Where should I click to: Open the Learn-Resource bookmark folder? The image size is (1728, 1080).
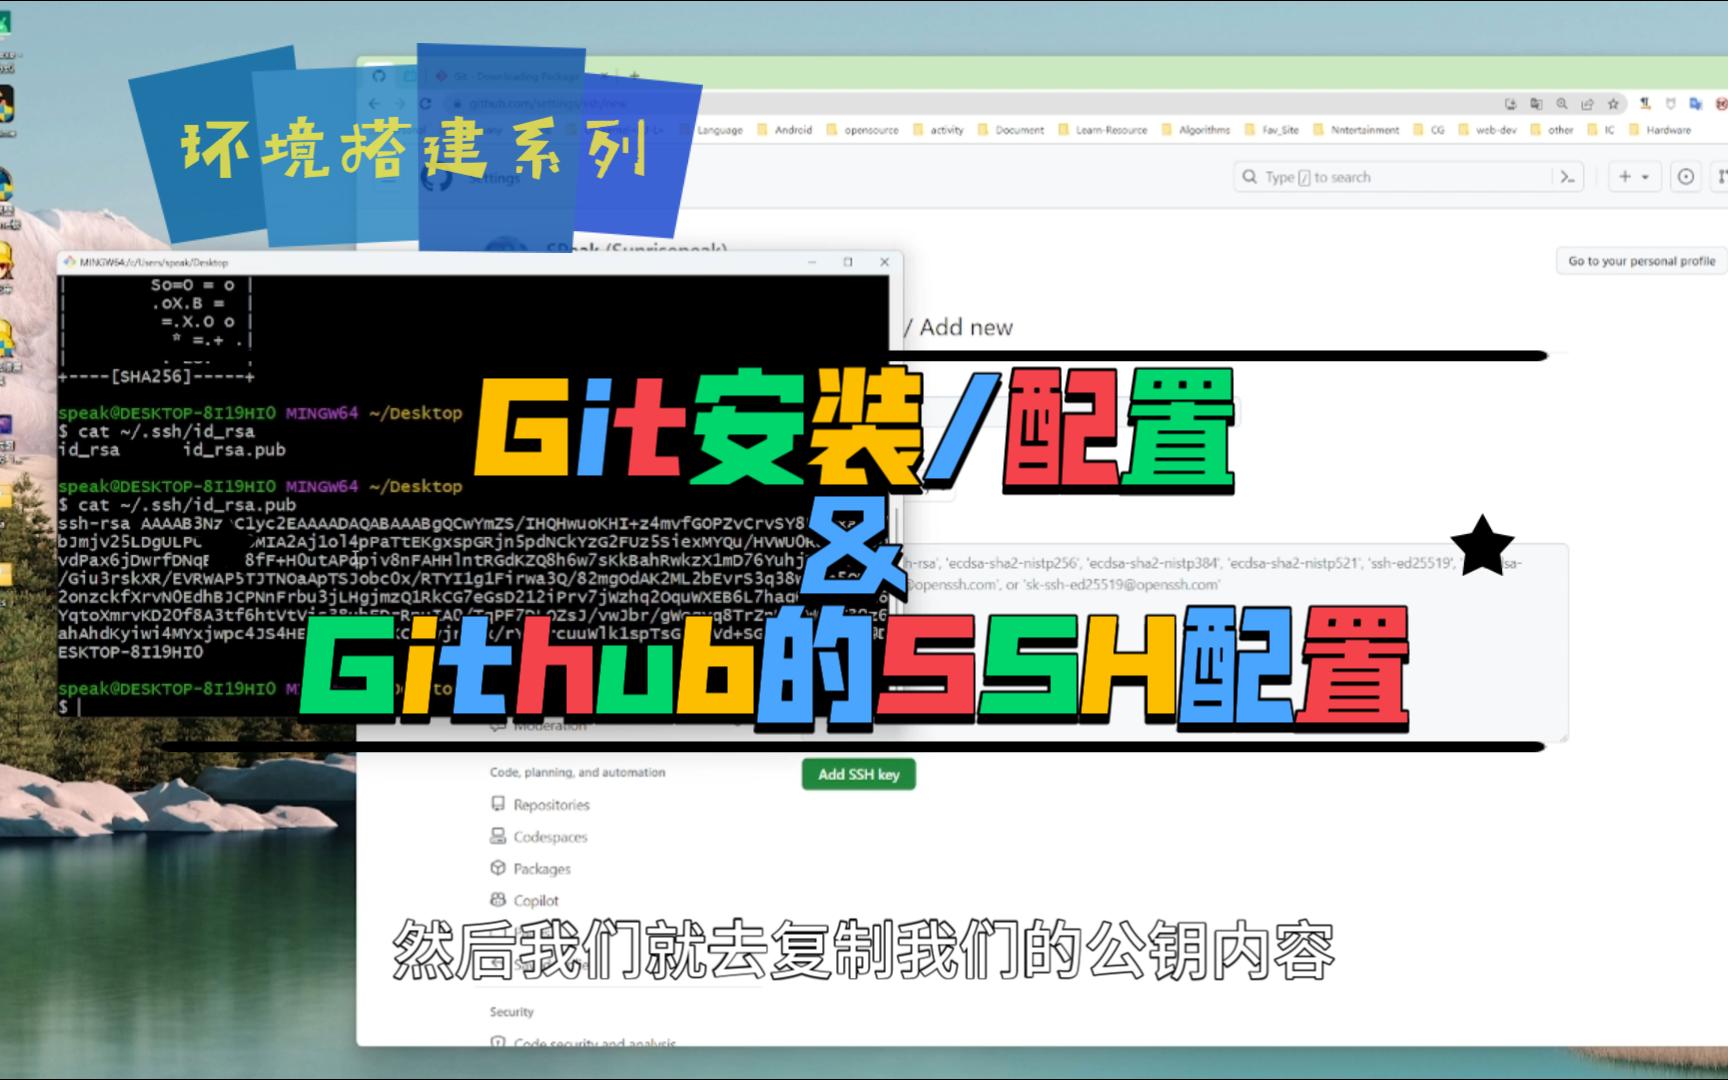tap(1103, 130)
